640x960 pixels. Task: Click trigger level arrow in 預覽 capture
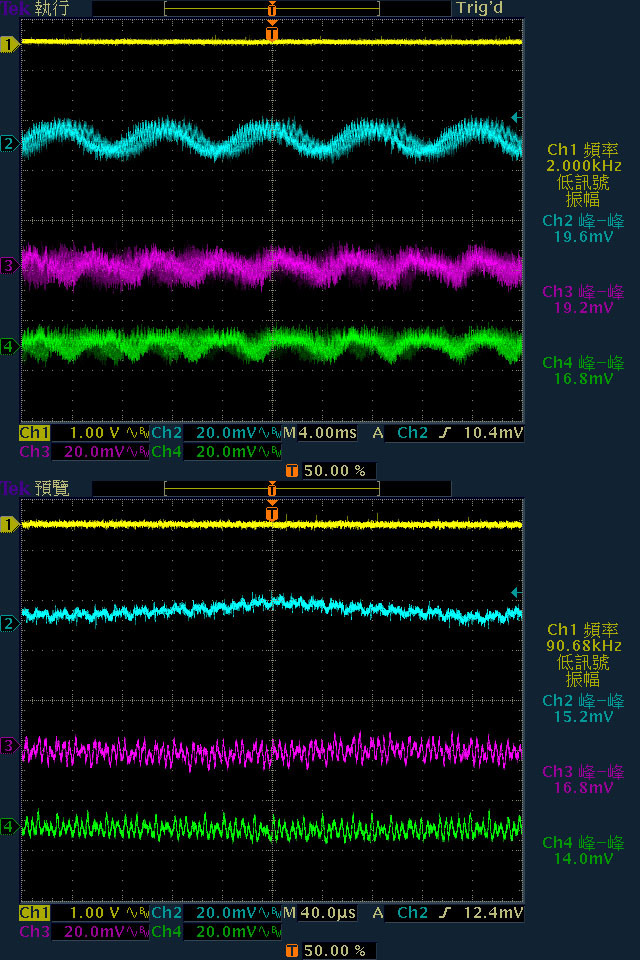(516, 592)
